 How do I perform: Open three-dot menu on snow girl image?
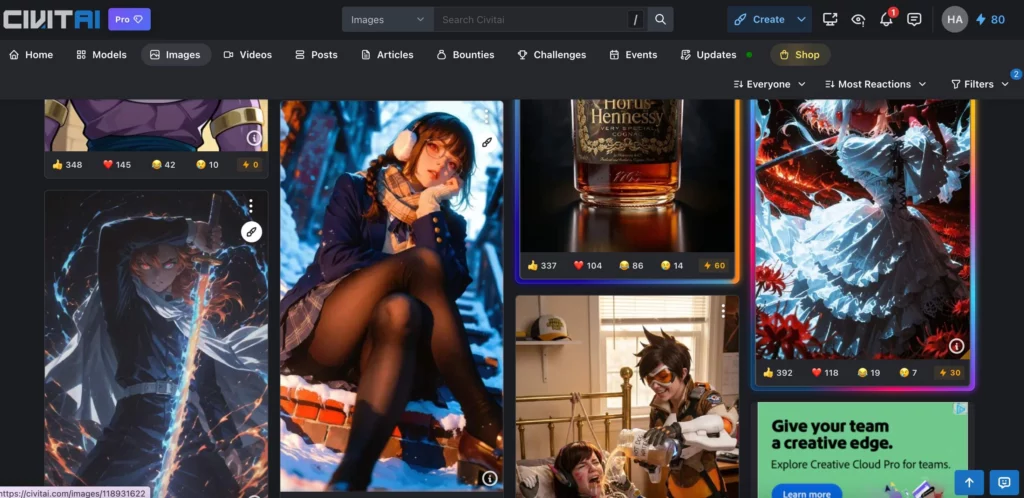(487, 117)
